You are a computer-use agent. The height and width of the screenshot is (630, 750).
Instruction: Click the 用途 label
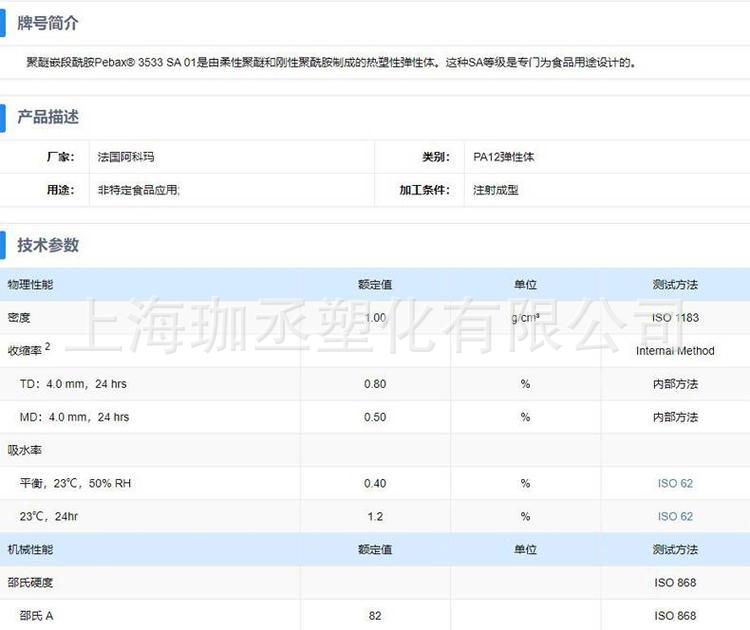[x=61, y=190]
